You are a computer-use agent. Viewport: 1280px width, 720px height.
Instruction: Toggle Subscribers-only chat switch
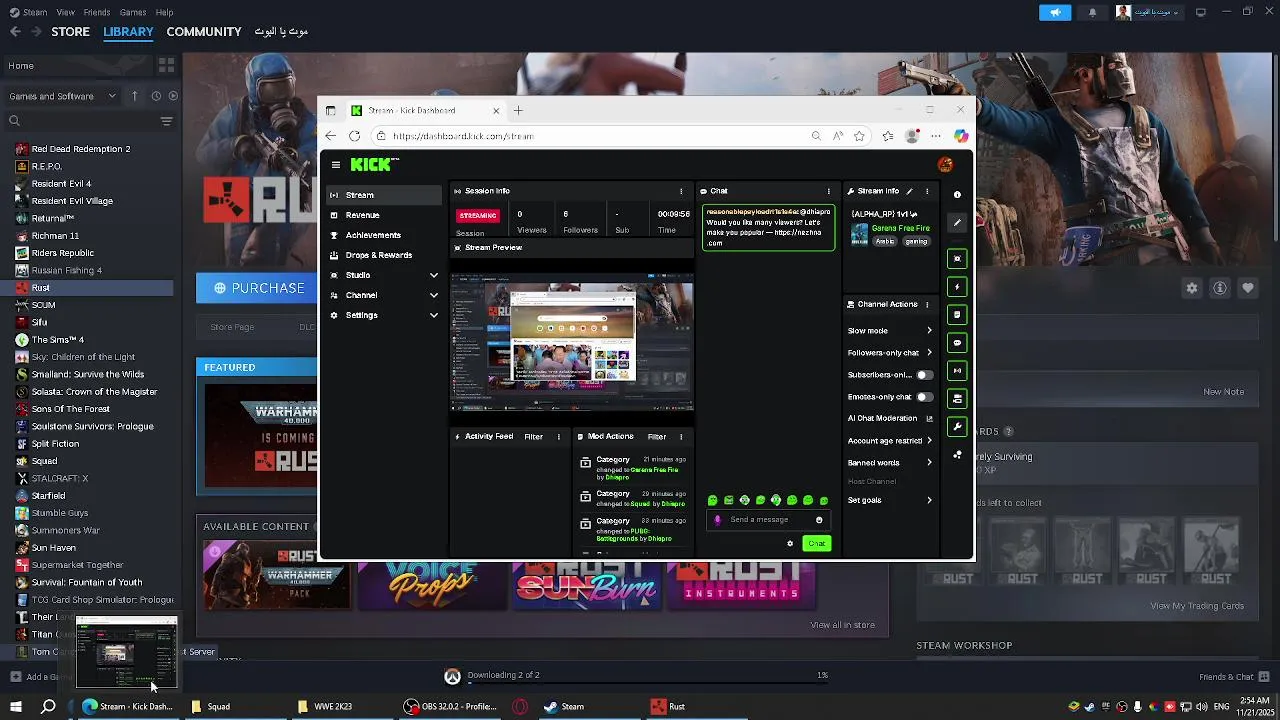(925, 375)
